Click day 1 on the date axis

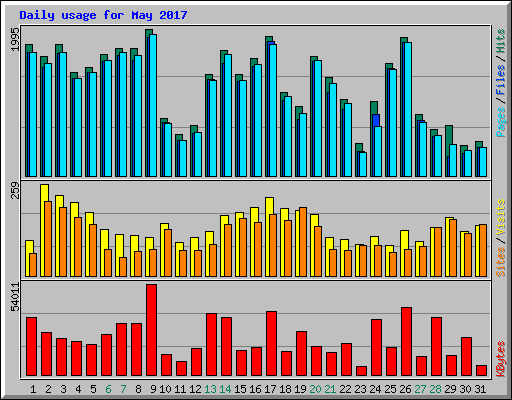click(33, 389)
